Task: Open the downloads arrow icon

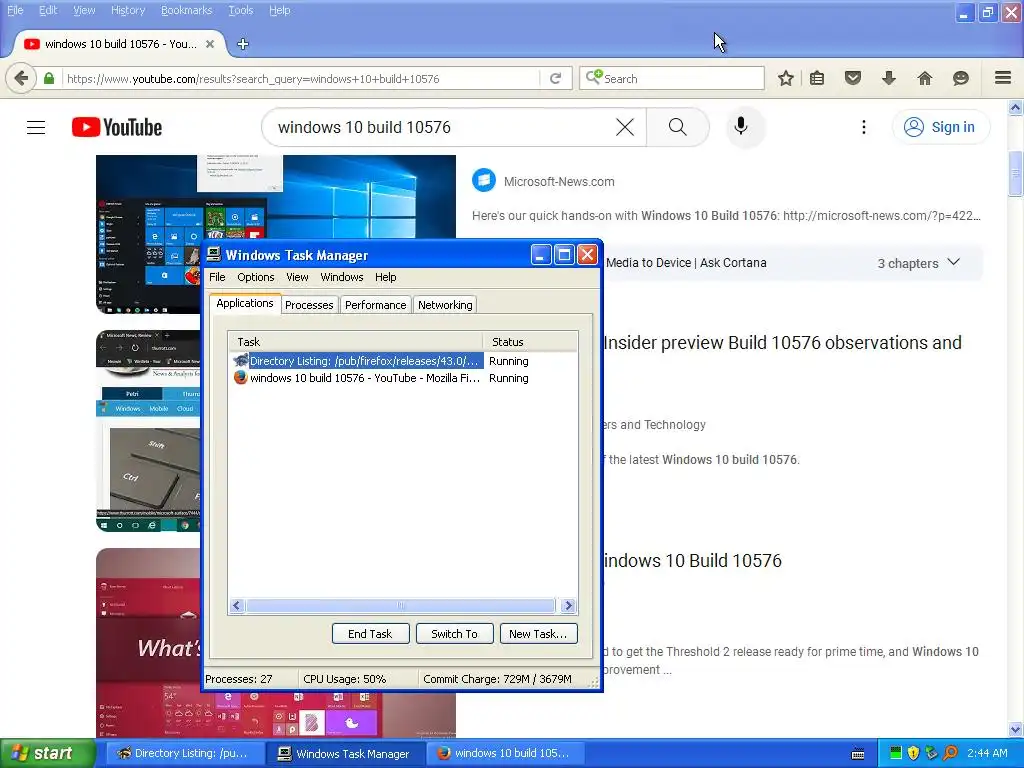Action: pyautogui.click(x=889, y=78)
